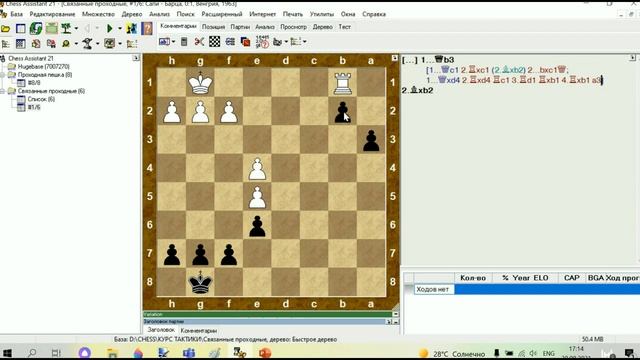This screenshot has width=640, height=360.
Task: Click the Ходов нет table cell
Action: point(433,289)
